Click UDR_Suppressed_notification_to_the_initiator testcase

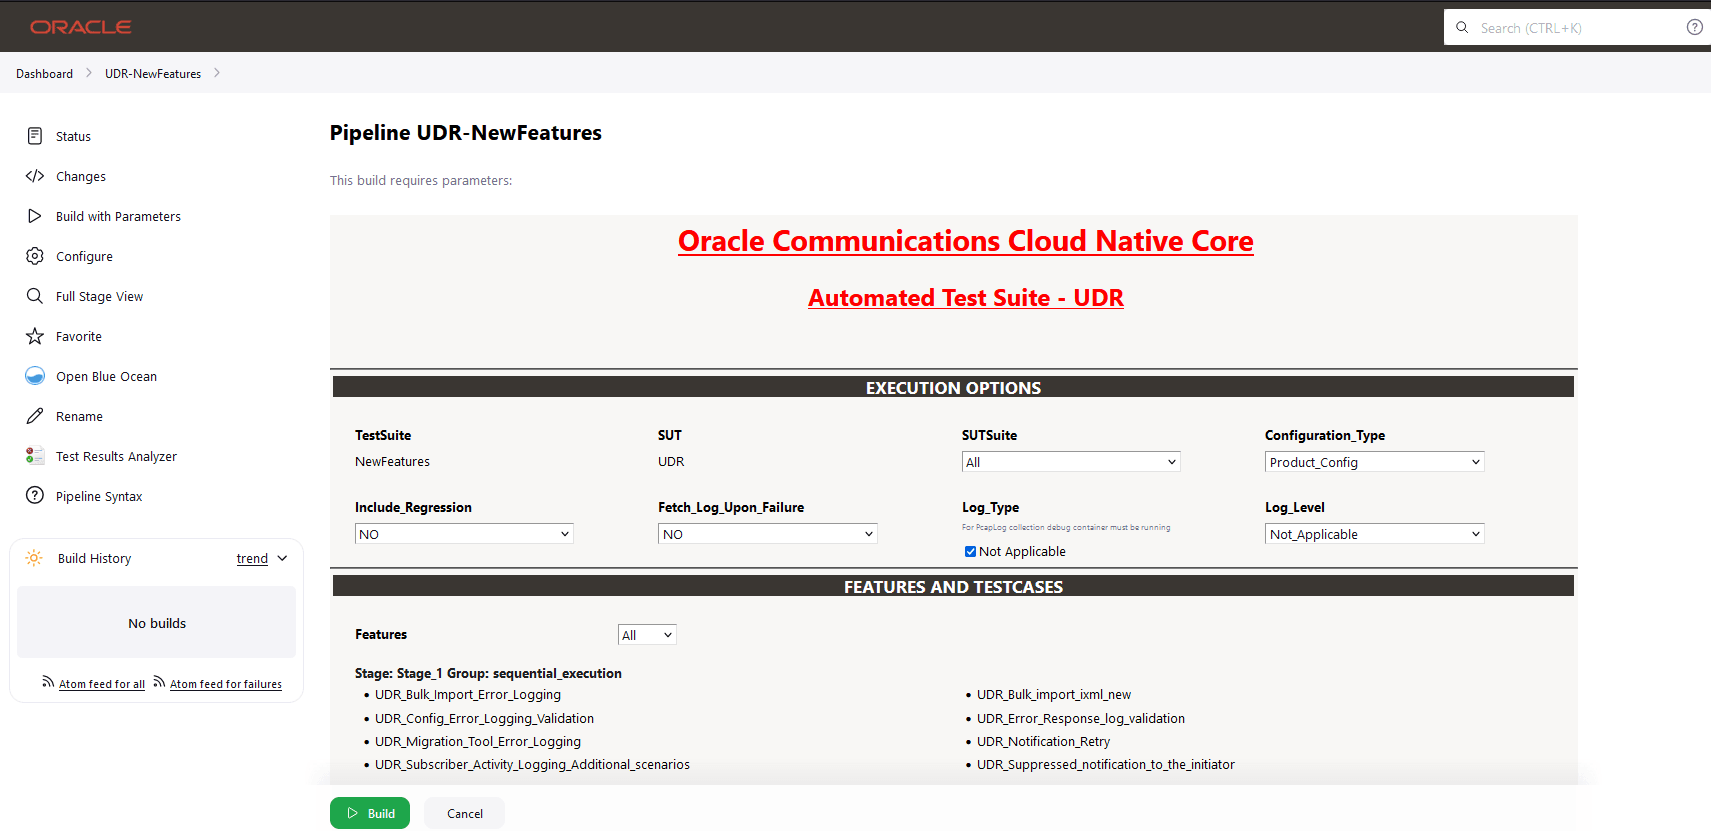[x=1106, y=764]
